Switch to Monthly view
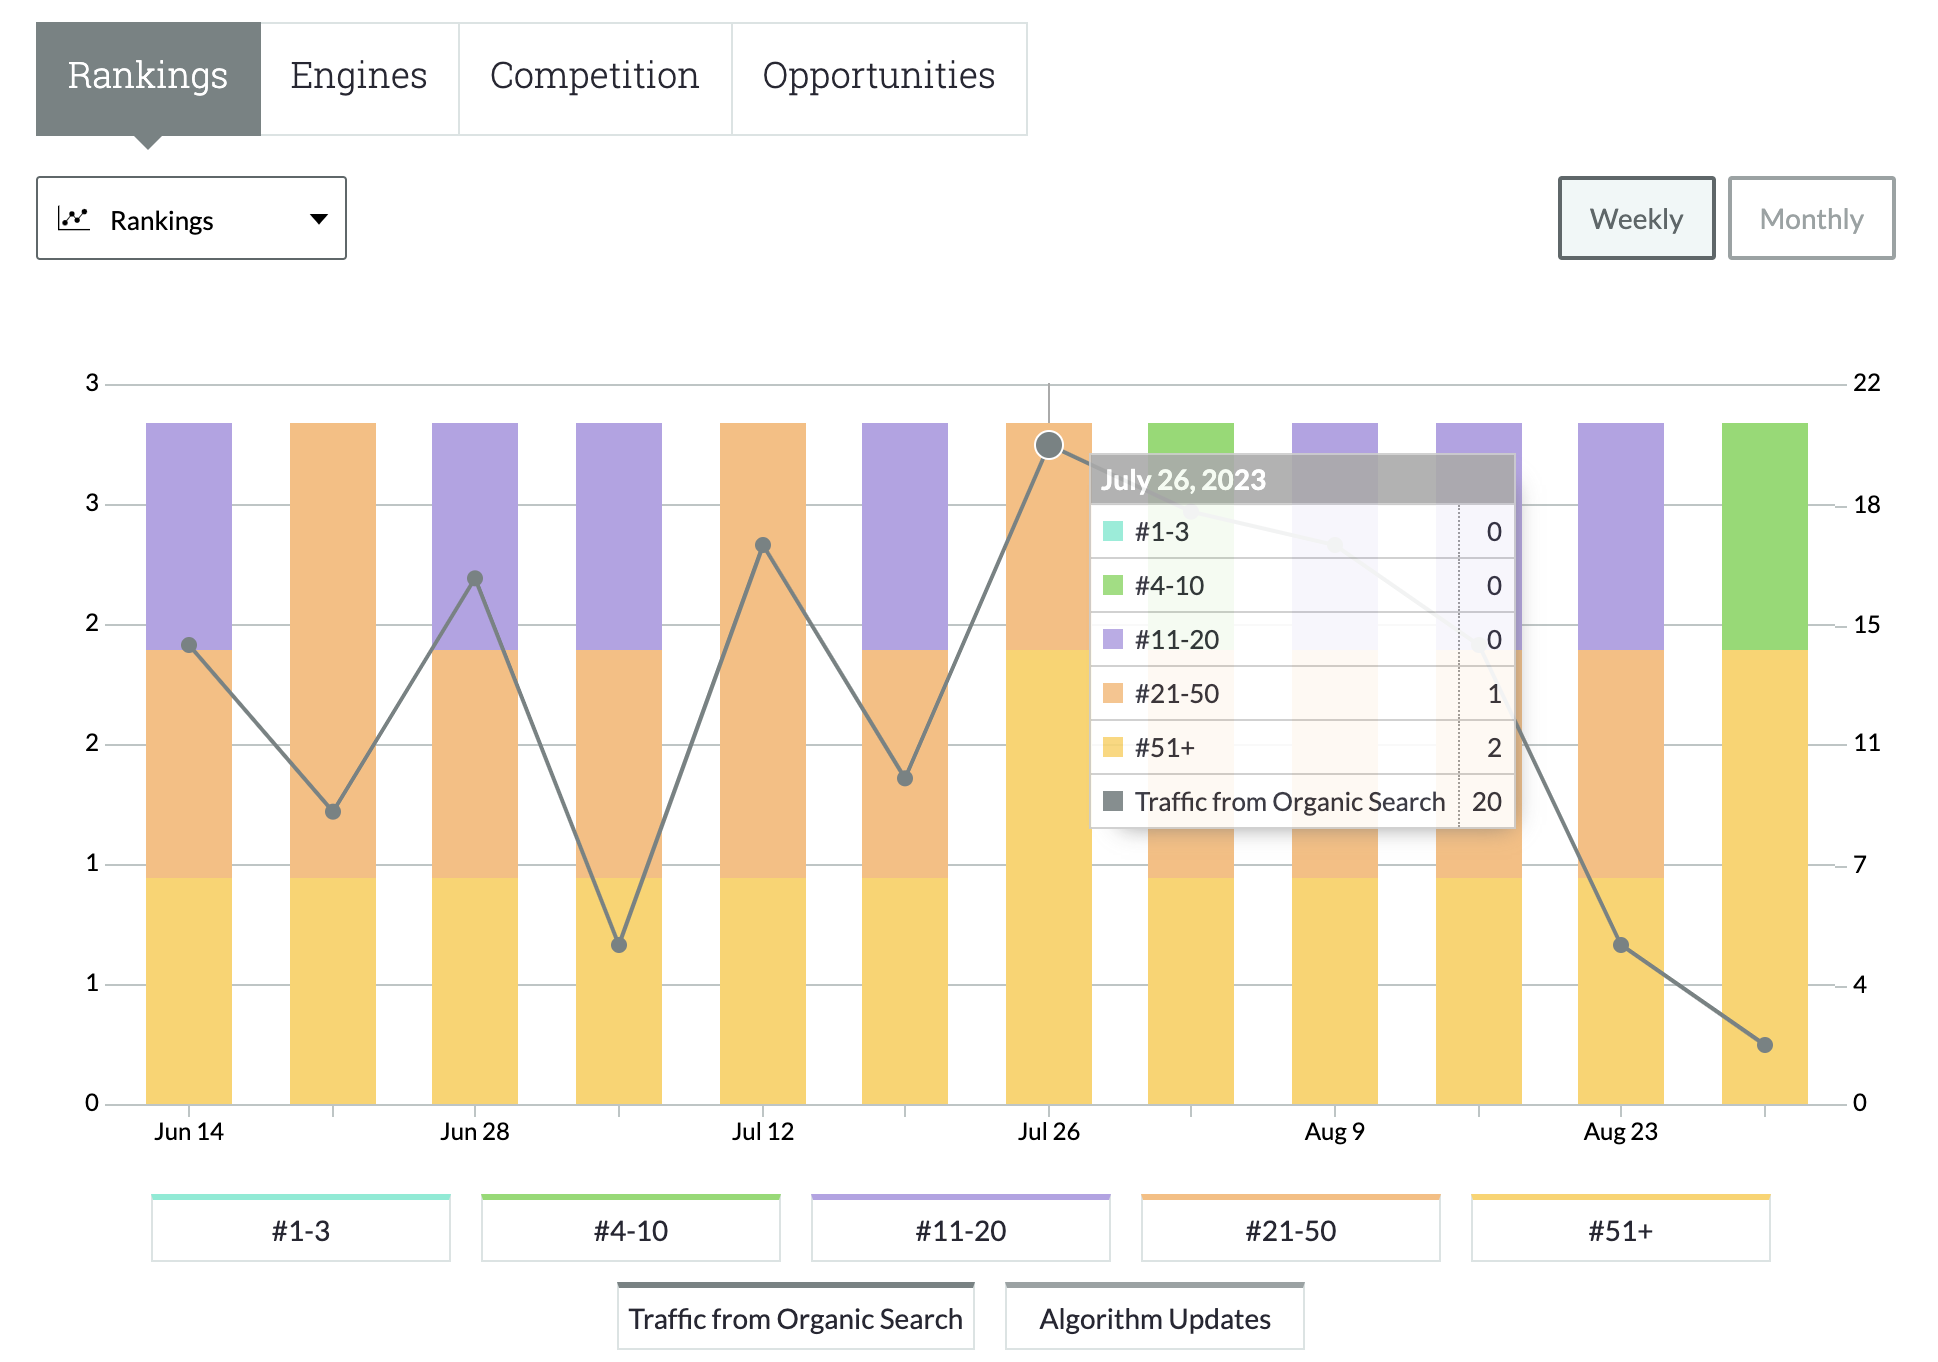 click(x=1811, y=218)
